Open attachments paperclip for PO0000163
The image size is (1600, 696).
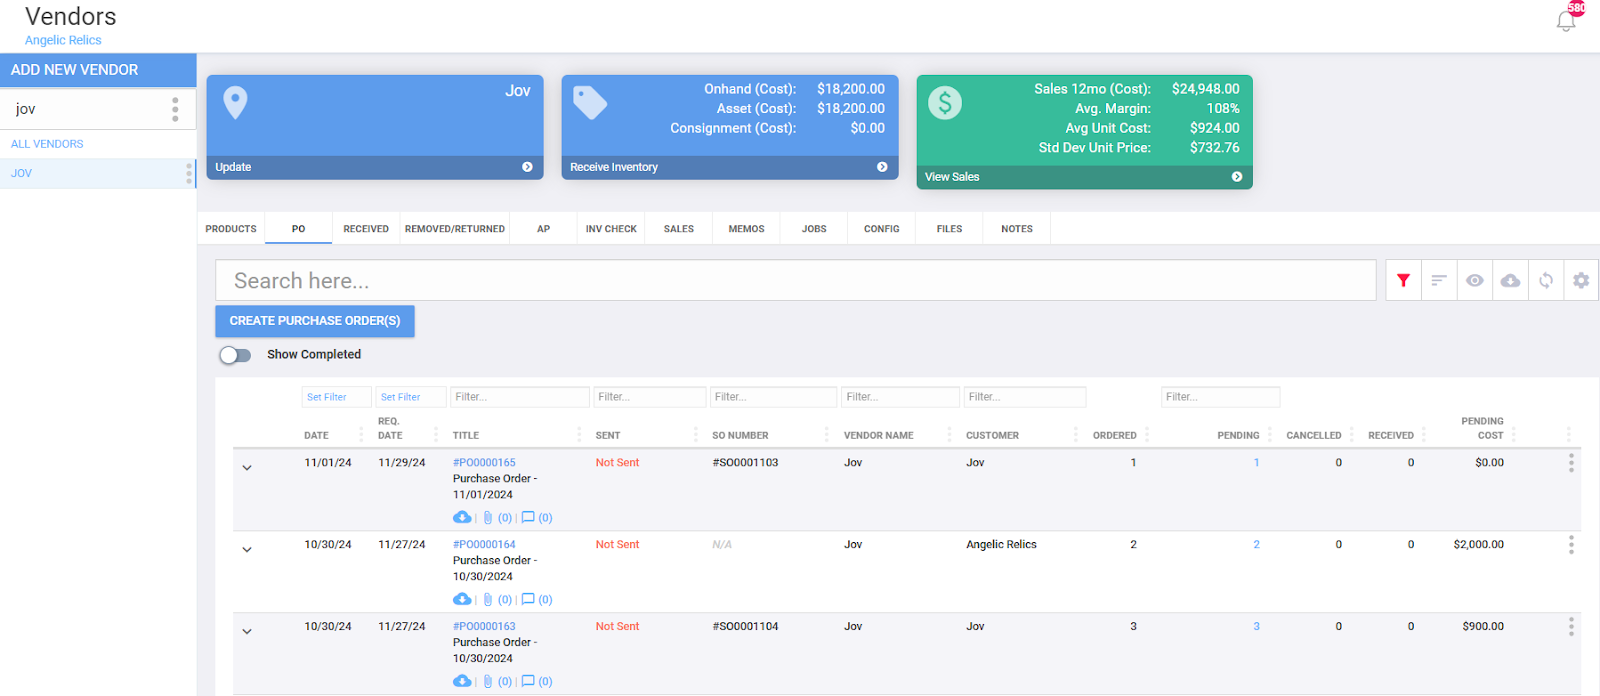click(x=488, y=682)
